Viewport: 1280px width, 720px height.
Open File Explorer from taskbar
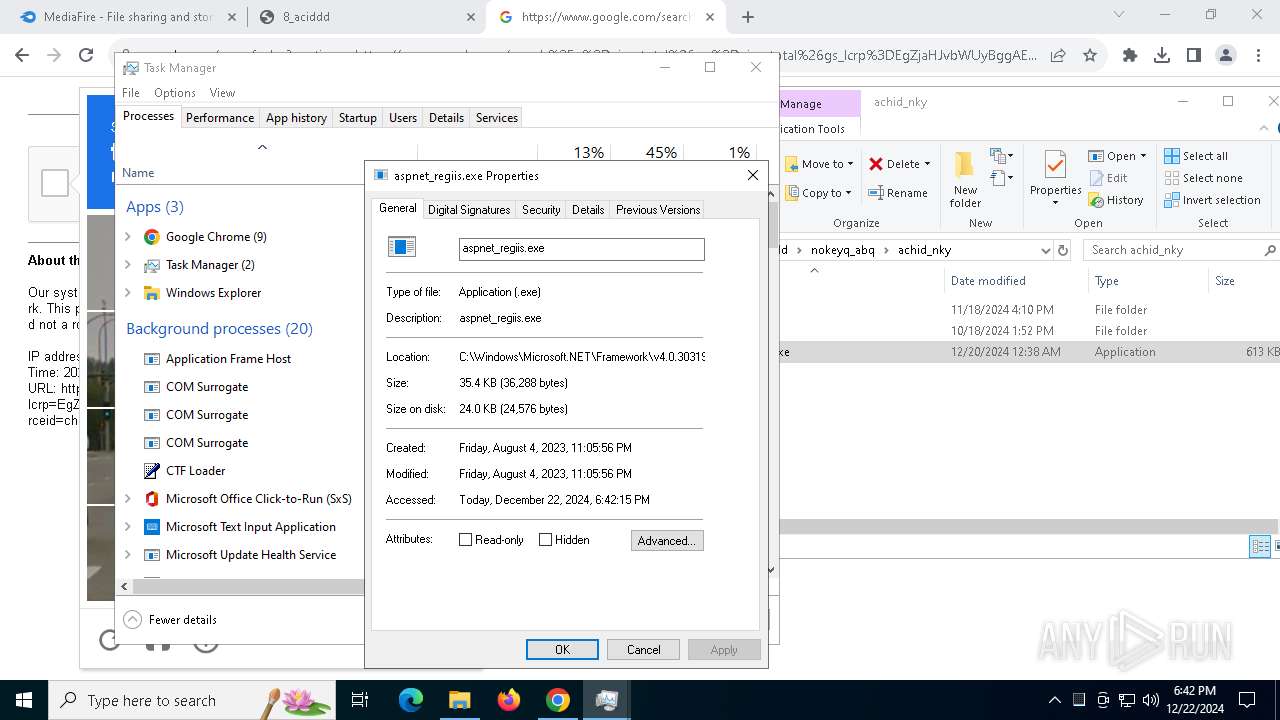[x=460, y=700]
